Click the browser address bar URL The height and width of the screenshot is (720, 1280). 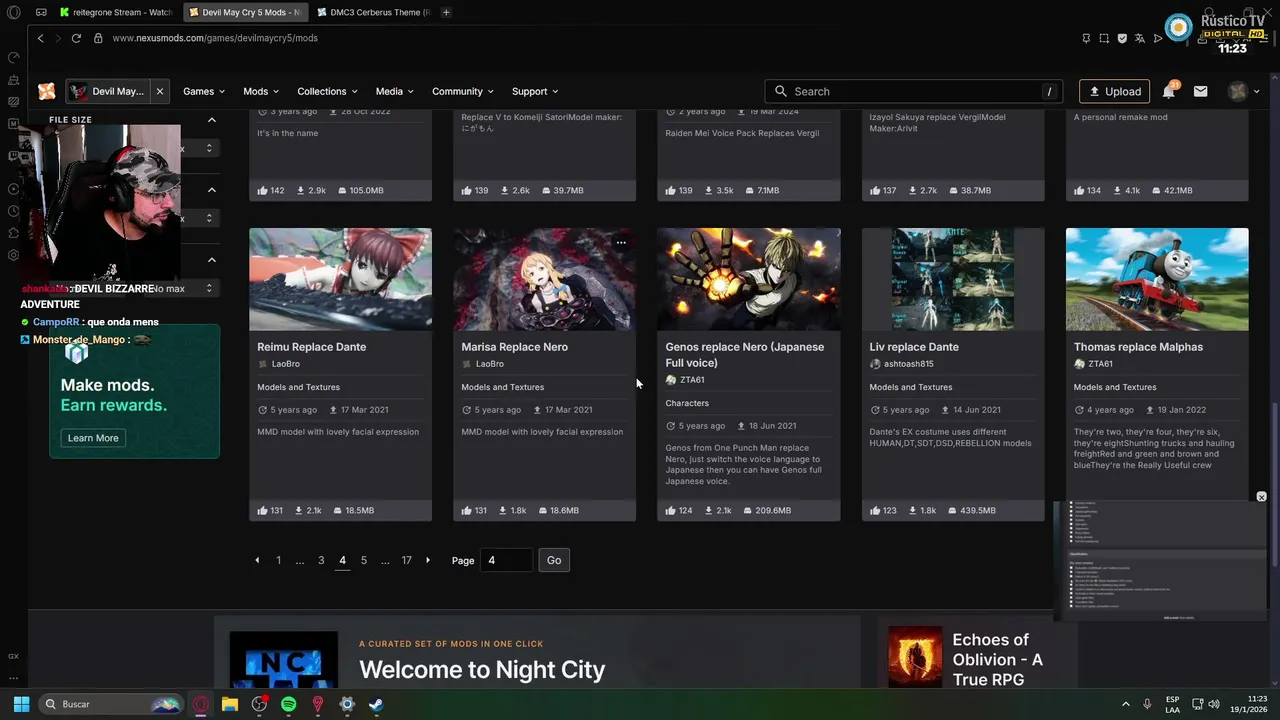tap(215, 38)
